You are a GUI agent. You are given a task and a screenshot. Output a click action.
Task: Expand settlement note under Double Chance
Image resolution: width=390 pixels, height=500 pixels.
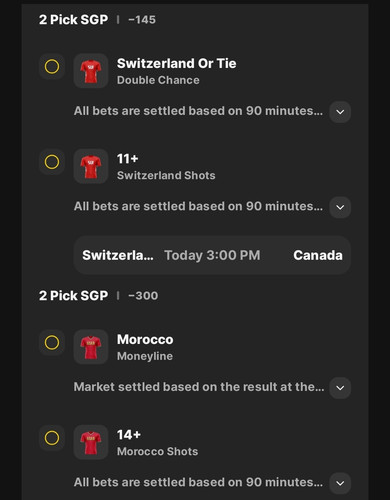pos(340,112)
